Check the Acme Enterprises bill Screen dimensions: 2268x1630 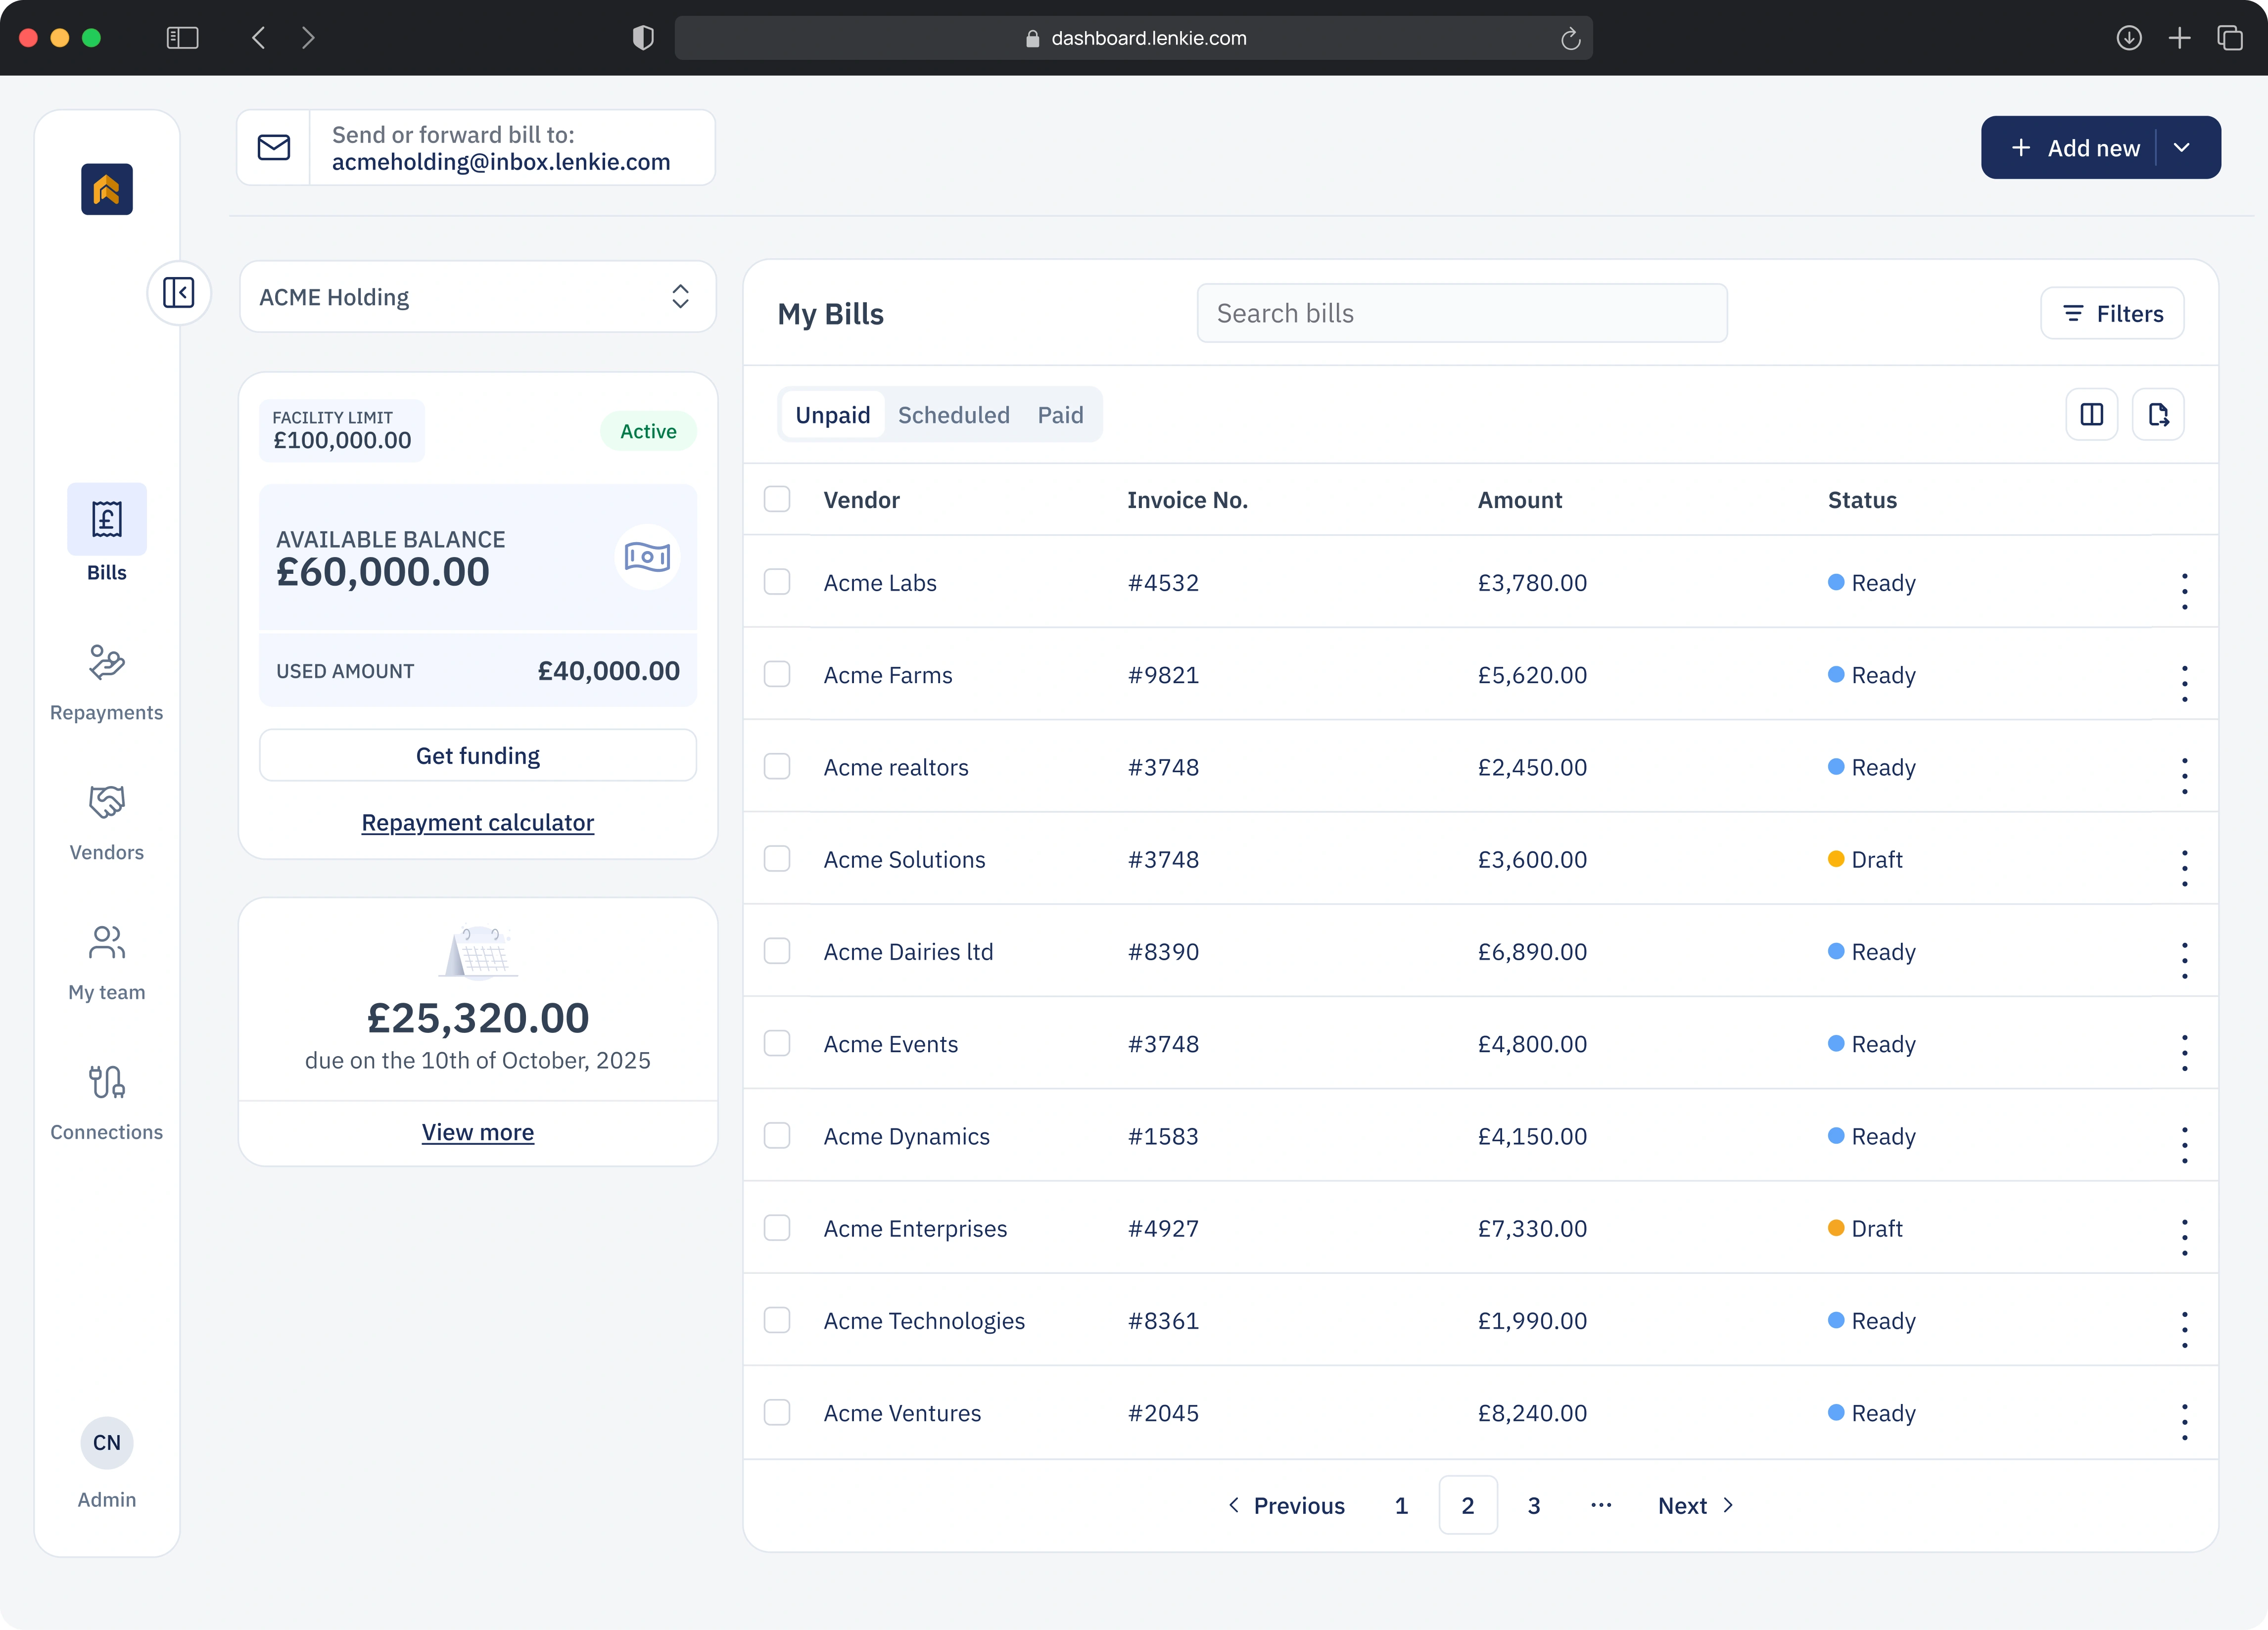pyautogui.click(x=777, y=1228)
